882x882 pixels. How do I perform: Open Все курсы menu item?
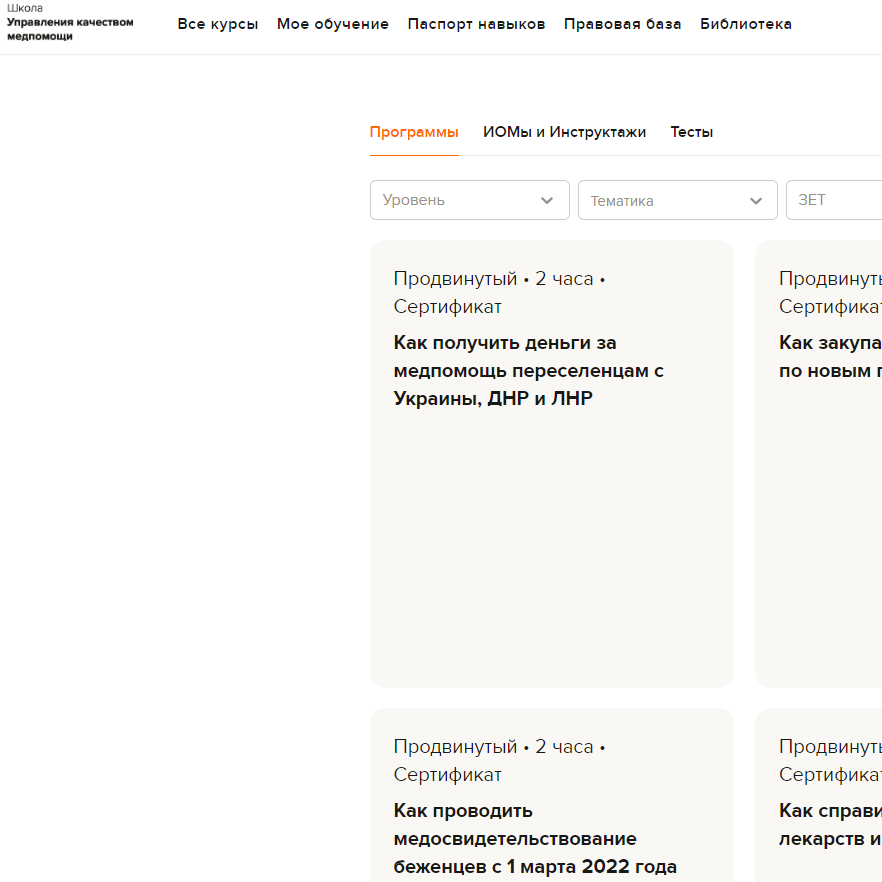(x=218, y=24)
